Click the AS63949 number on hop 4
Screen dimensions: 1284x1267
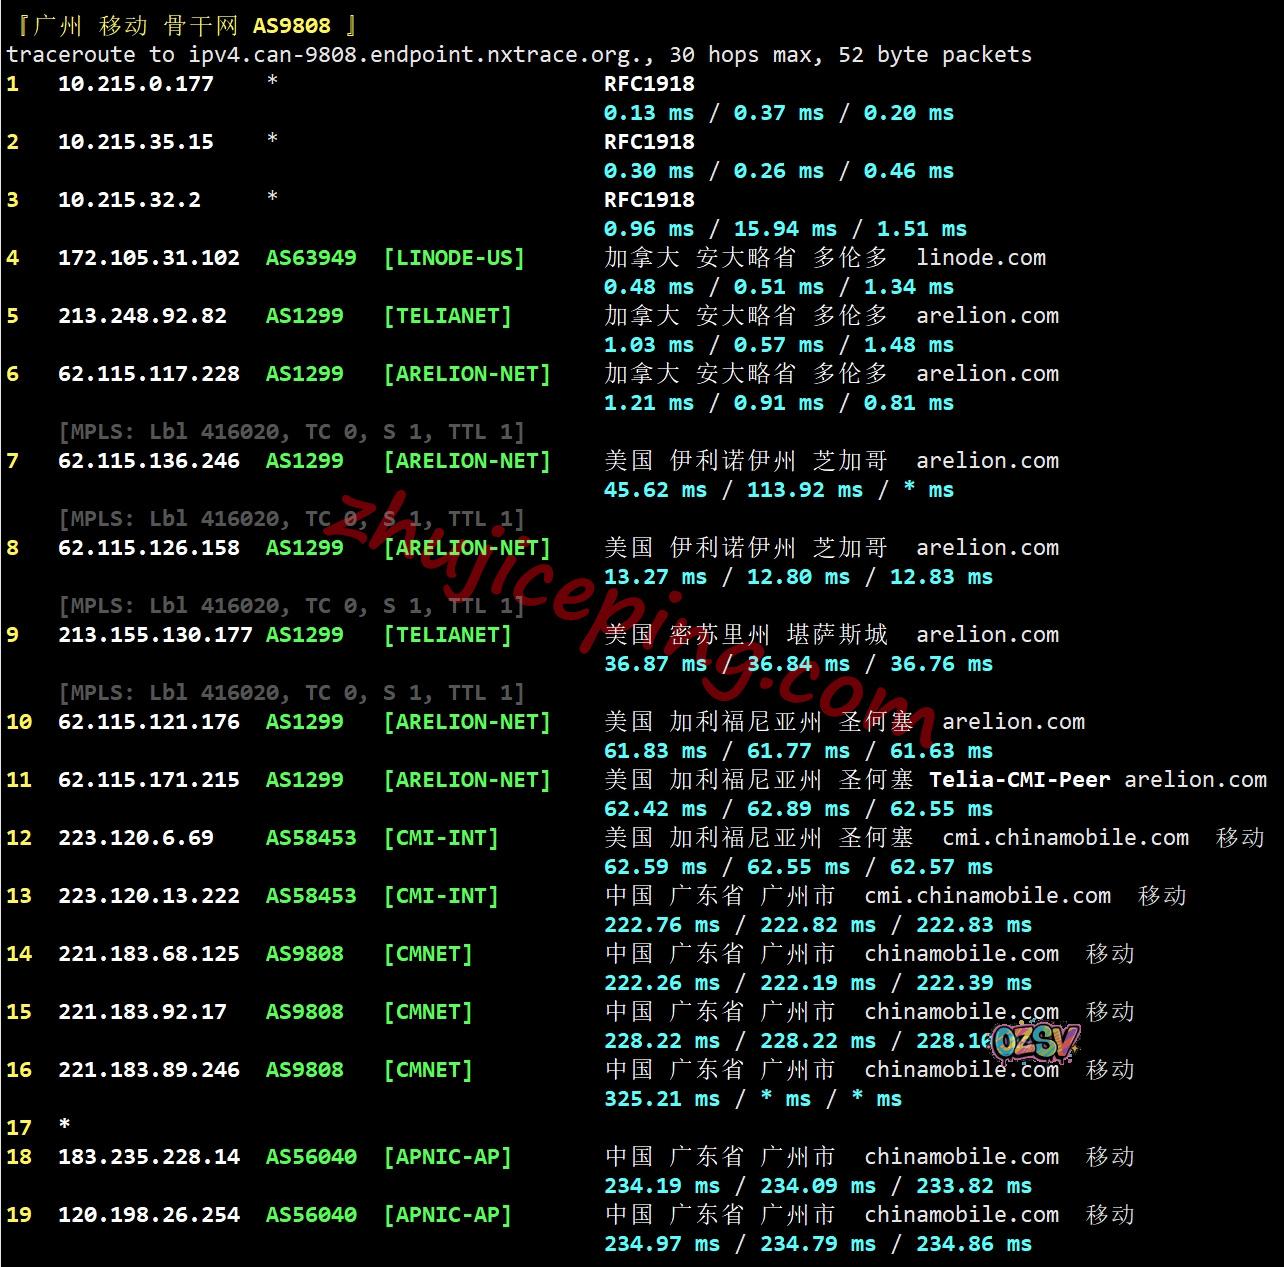pyautogui.click(x=310, y=258)
